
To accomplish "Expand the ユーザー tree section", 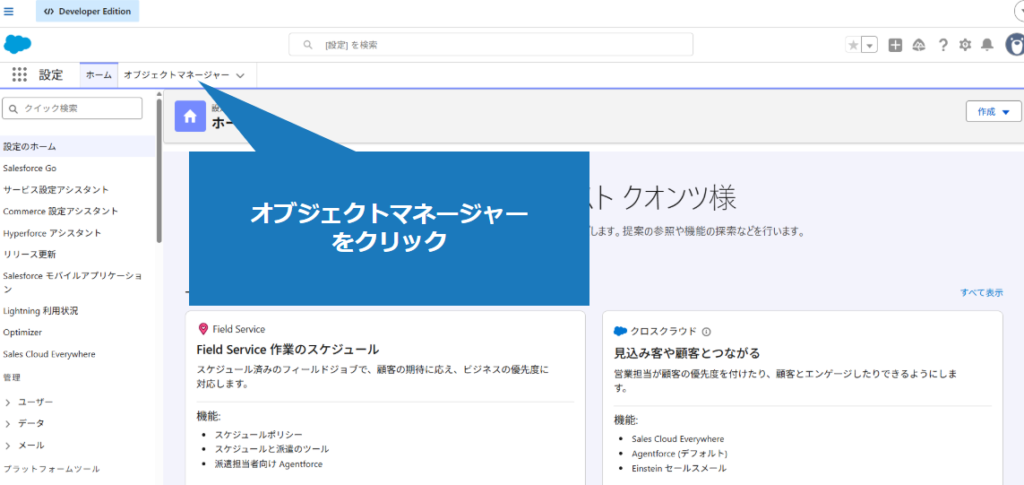I will point(8,402).
